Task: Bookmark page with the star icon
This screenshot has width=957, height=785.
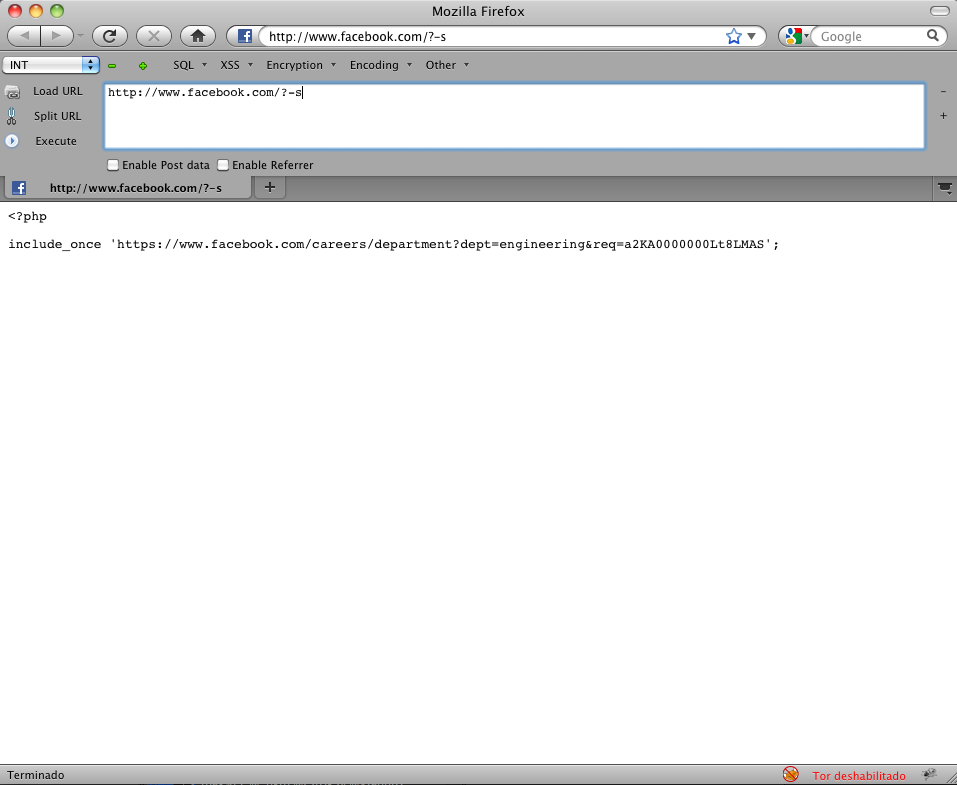Action: 734,37
